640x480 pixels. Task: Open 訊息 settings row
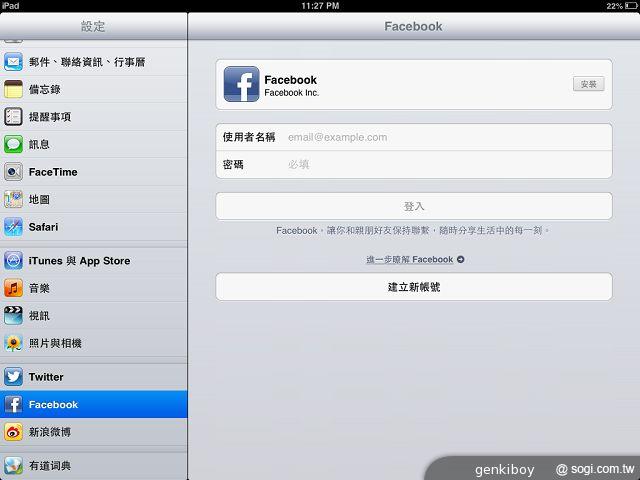tap(93, 144)
